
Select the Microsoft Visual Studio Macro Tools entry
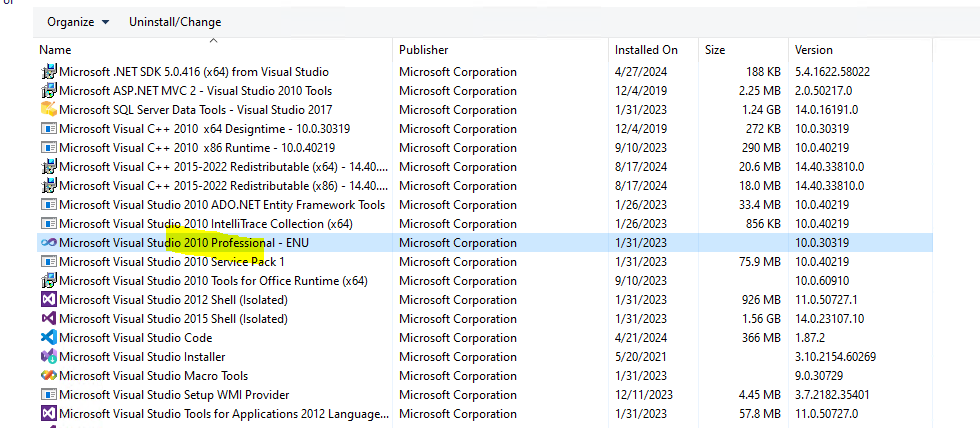tap(153, 376)
